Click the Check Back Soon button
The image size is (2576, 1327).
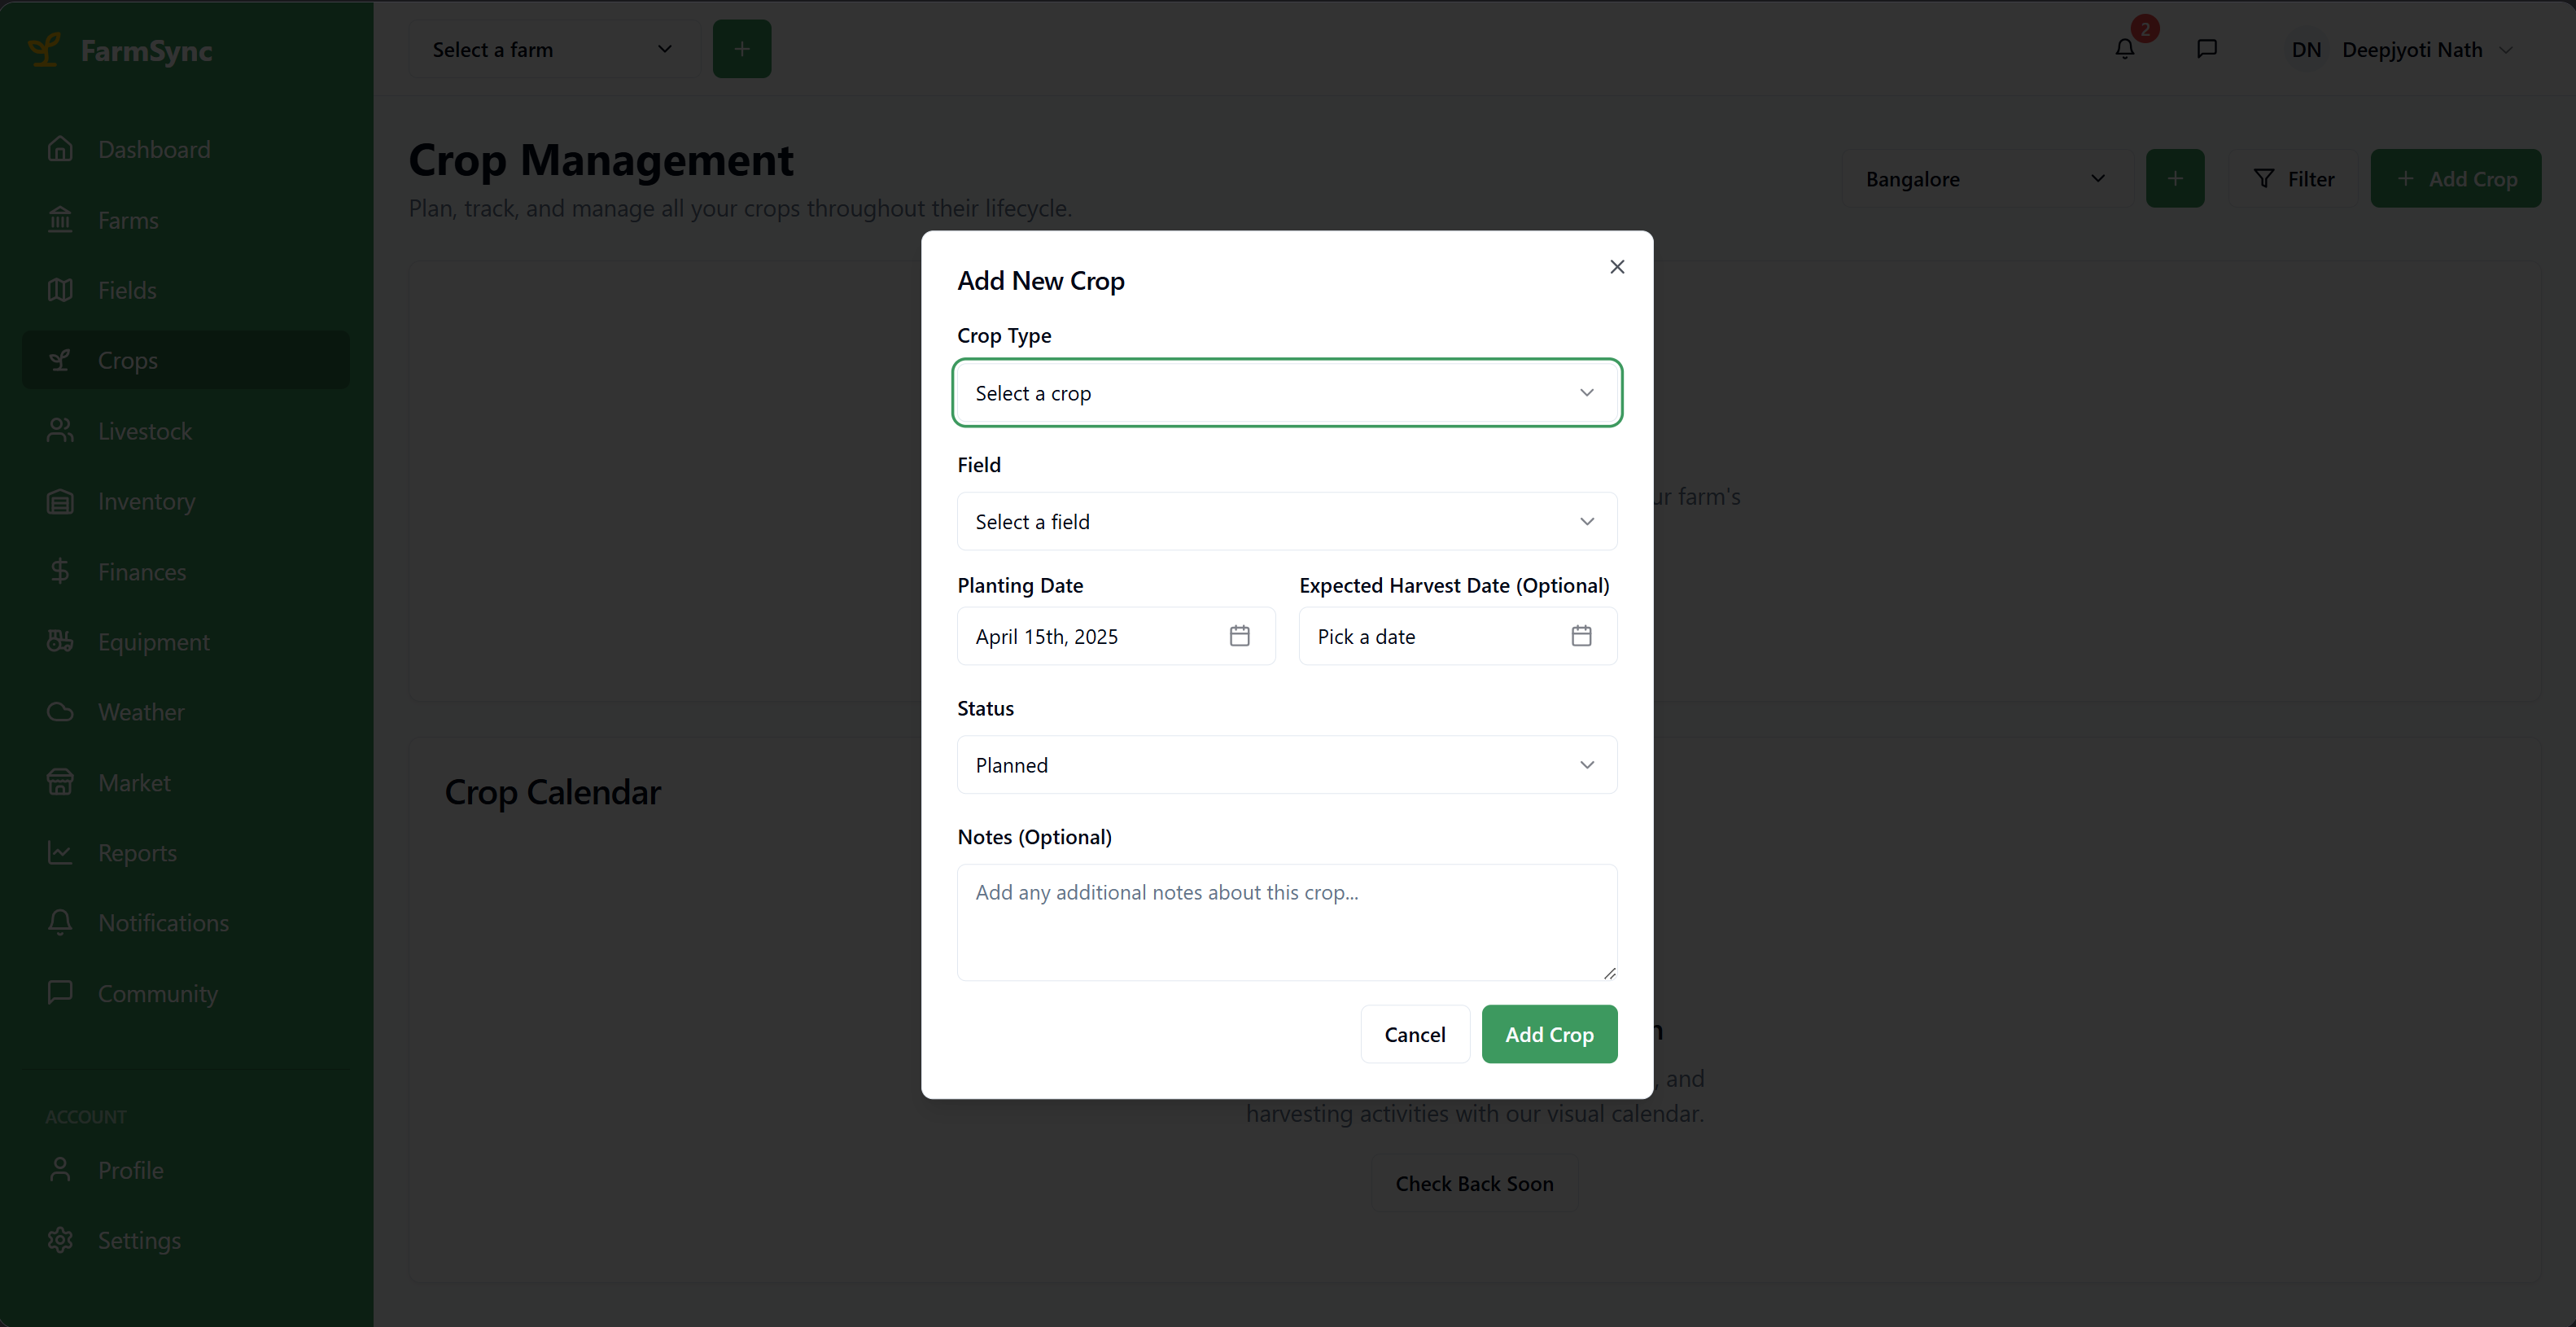1474,1184
